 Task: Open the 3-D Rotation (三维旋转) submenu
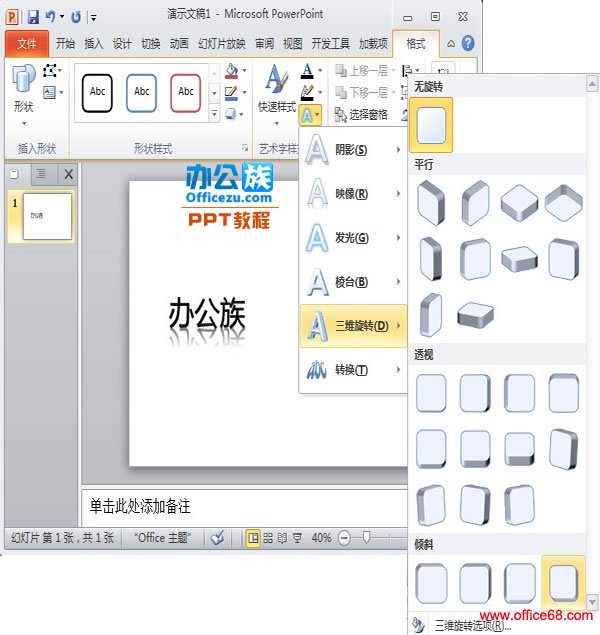353,326
